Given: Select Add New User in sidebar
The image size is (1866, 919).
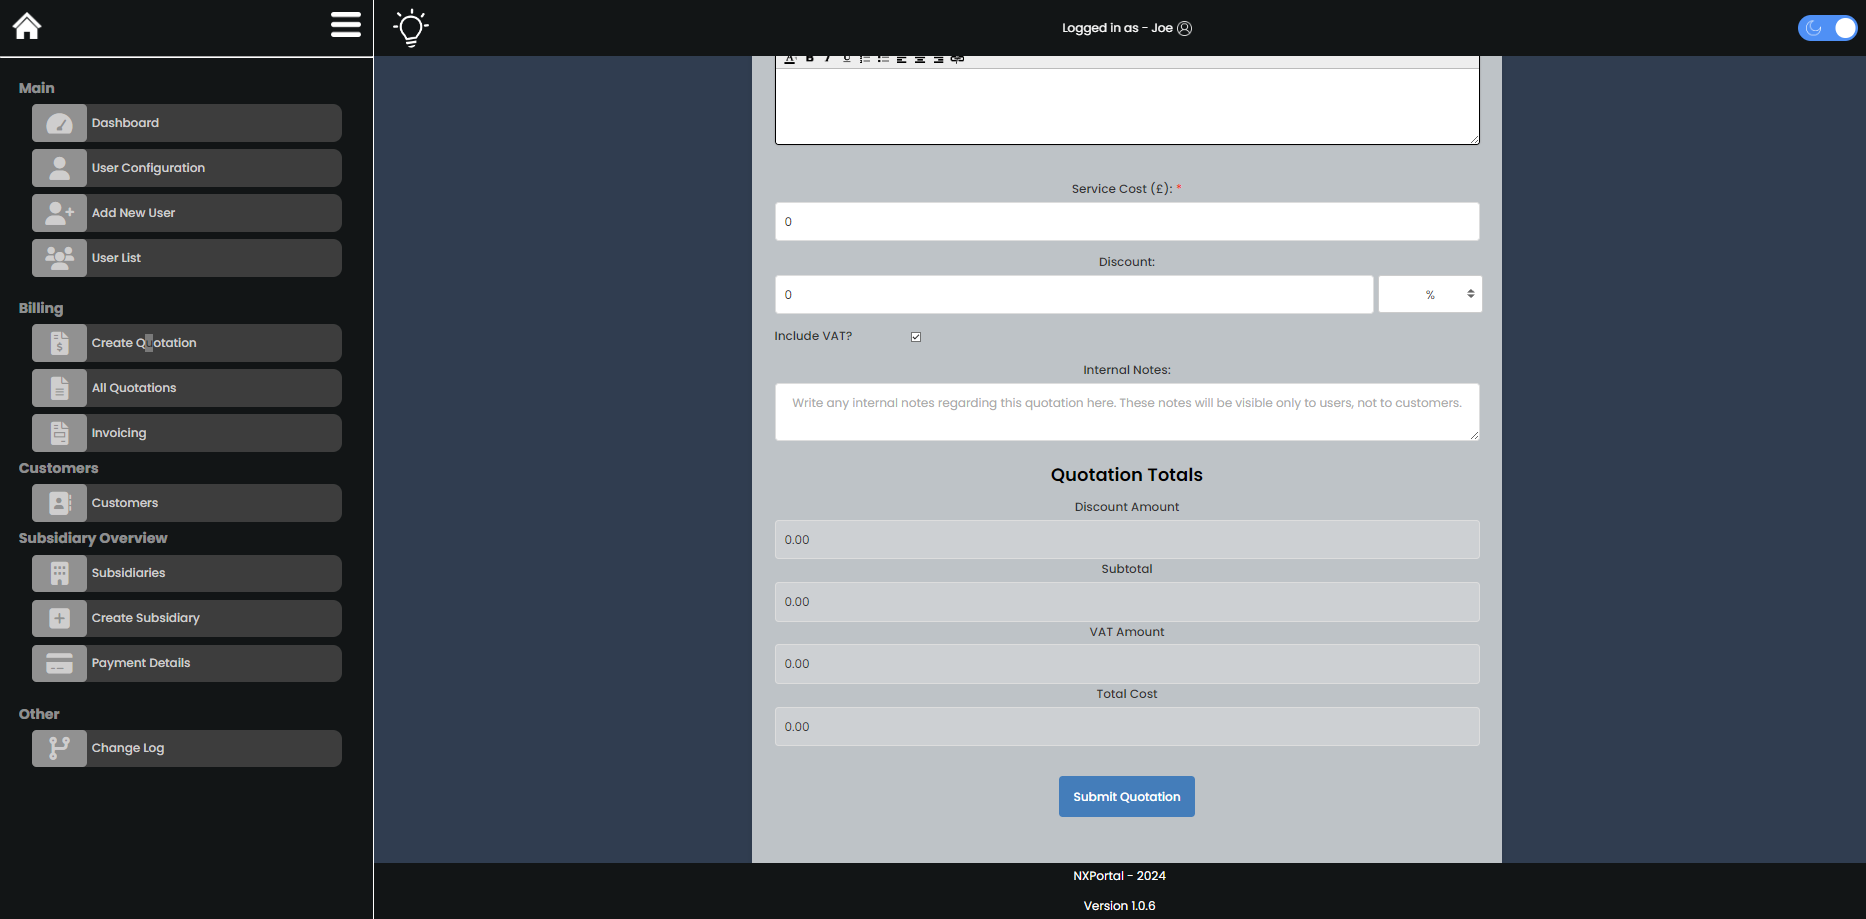Looking at the screenshot, I should (x=187, y=213).
